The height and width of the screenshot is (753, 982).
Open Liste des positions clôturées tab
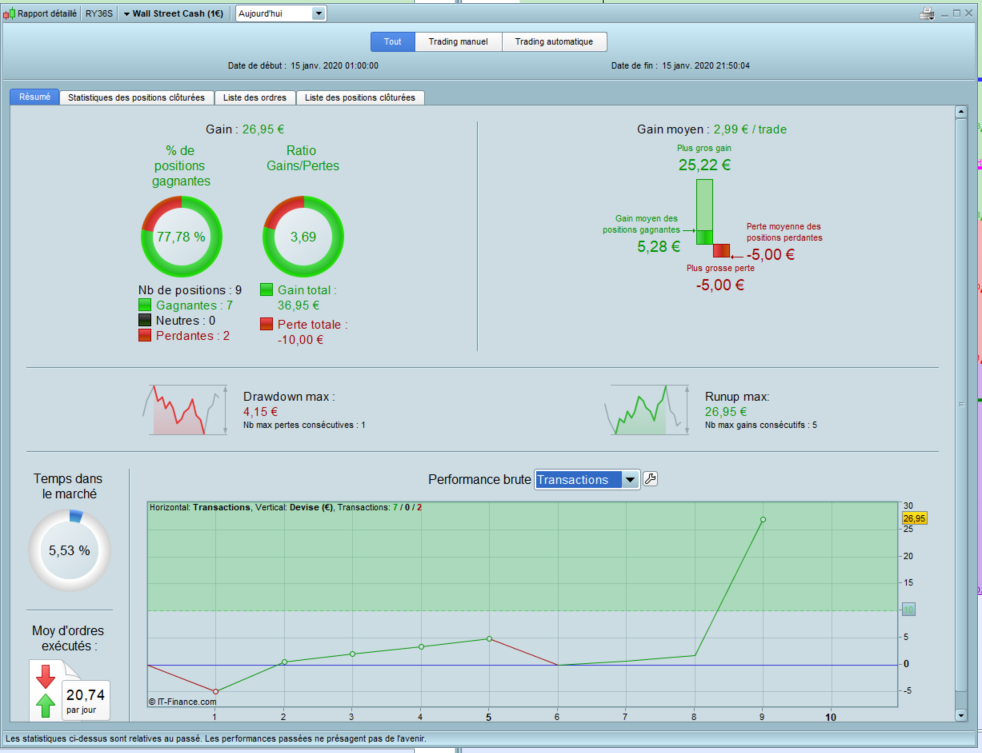click(360, 98)
